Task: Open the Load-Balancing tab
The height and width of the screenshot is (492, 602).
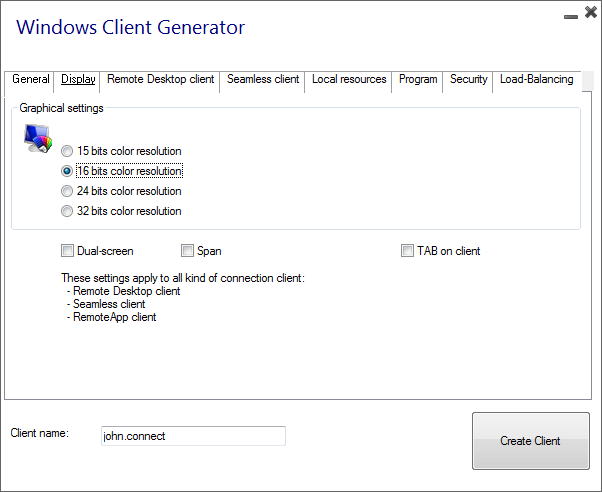Action: pyautogui.click(x=537, y=80)
